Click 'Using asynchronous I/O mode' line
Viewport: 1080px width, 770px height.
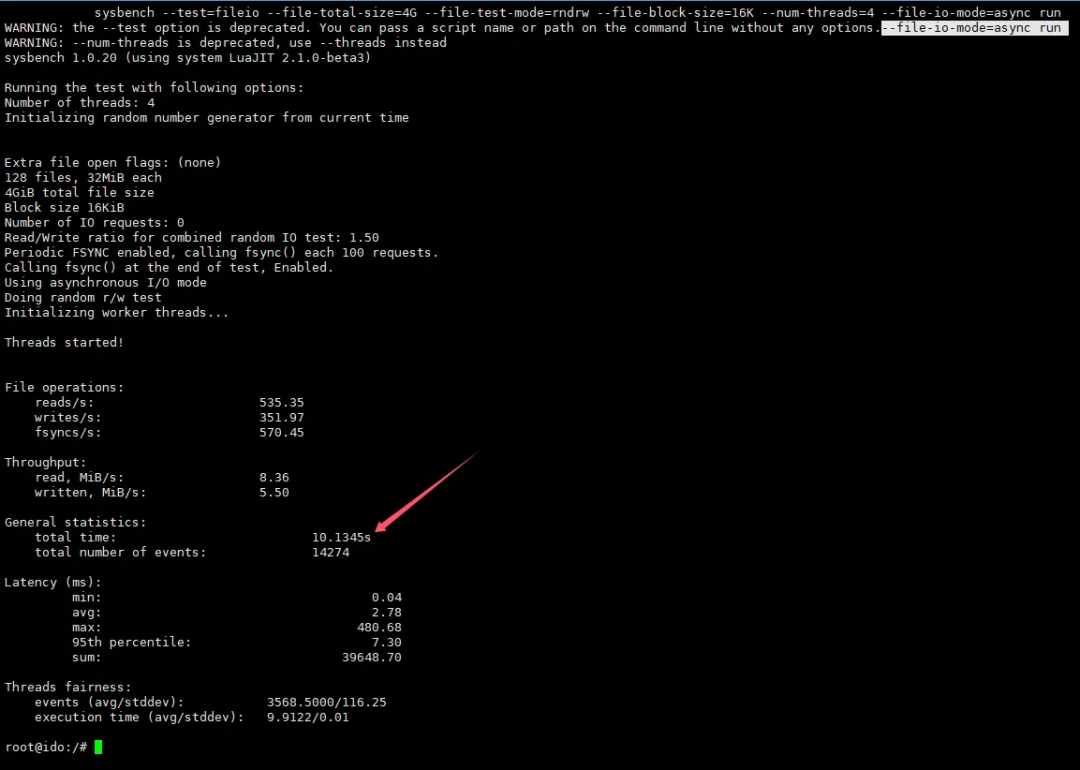[105, 282]
